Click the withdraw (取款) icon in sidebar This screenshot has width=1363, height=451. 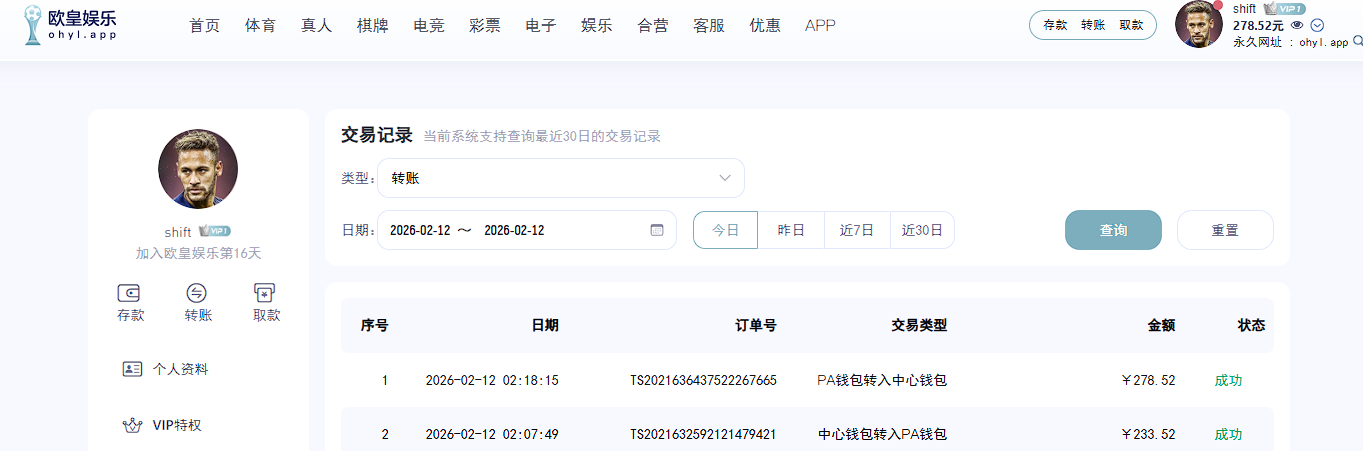265,293
